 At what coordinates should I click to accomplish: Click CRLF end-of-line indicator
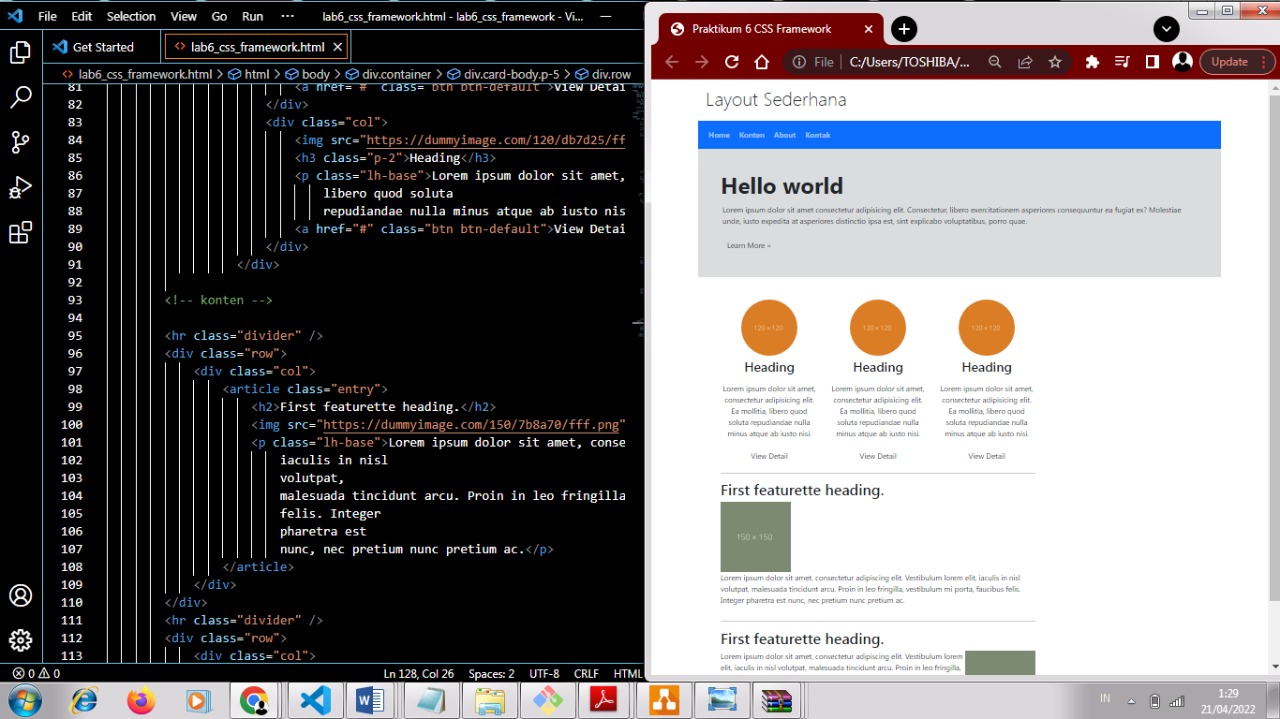coord(586,673)
